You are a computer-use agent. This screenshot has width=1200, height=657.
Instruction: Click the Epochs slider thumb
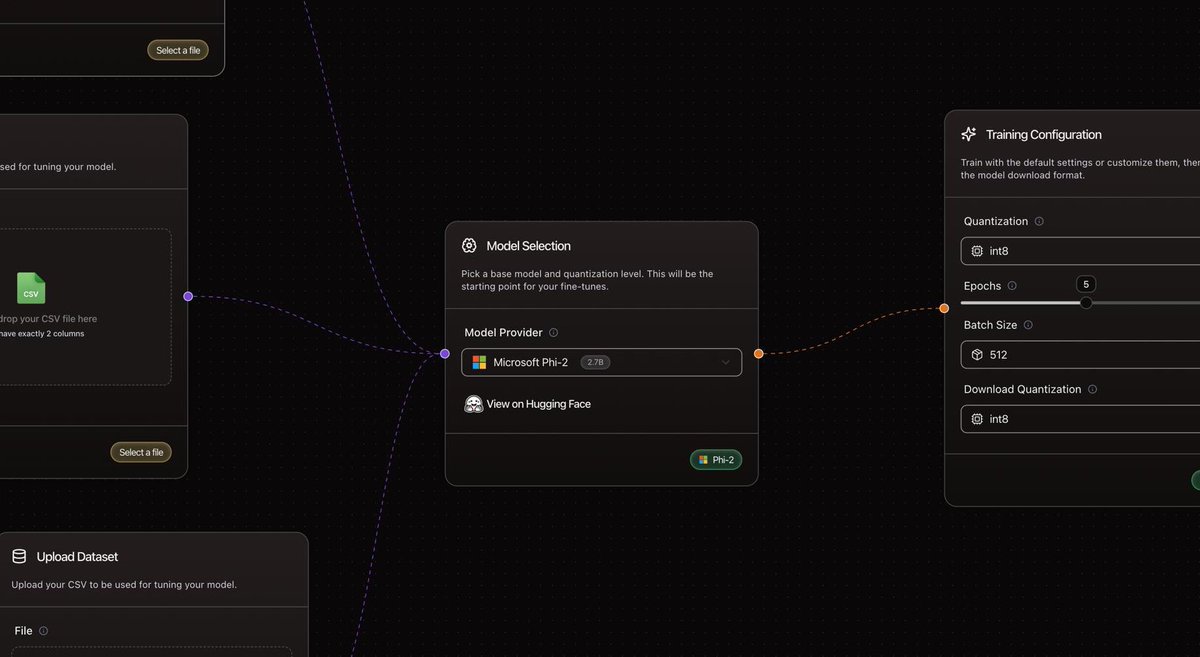point(1086,302)
